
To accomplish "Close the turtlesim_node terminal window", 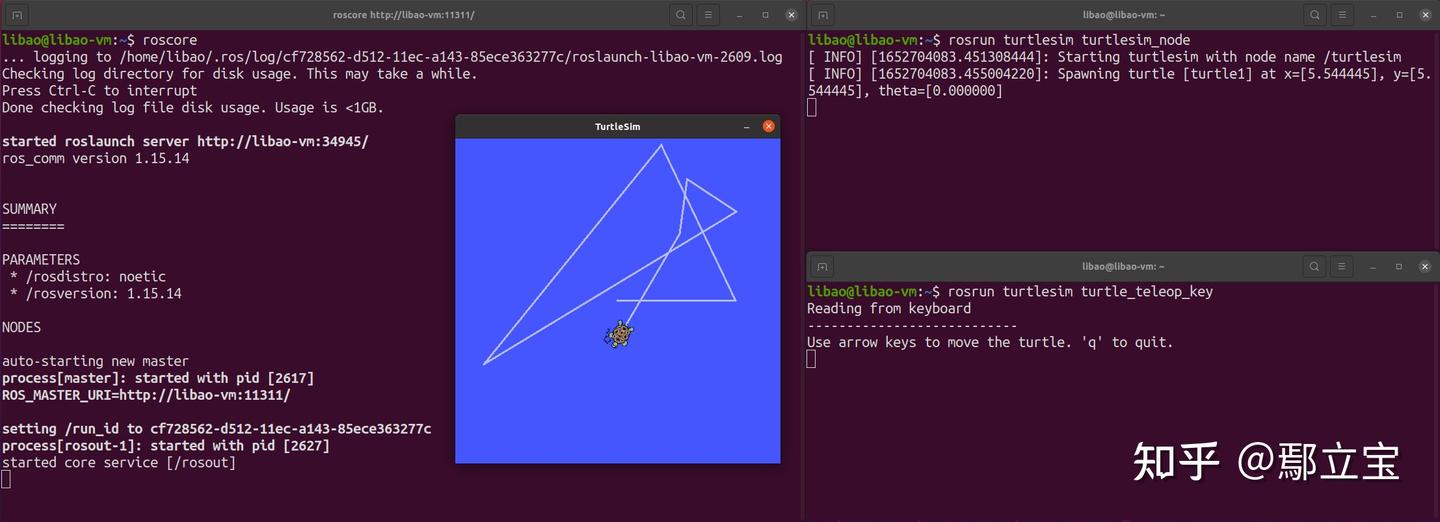I will pyautogui.click(x=1423, y=15).
